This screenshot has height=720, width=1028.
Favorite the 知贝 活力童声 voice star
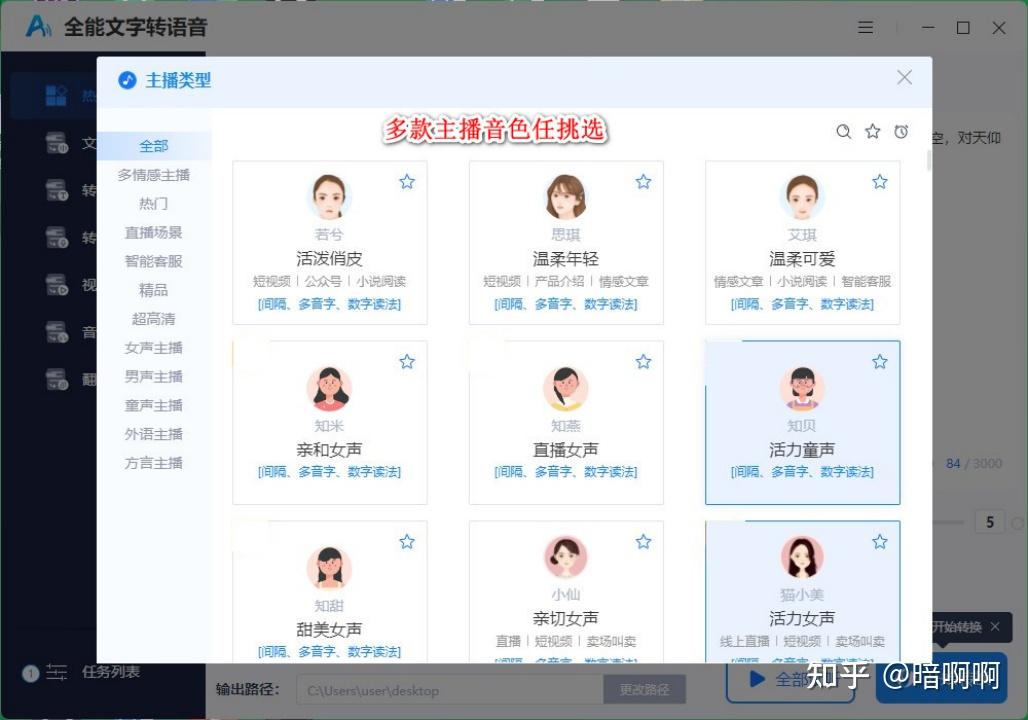(x=880, y=361)
